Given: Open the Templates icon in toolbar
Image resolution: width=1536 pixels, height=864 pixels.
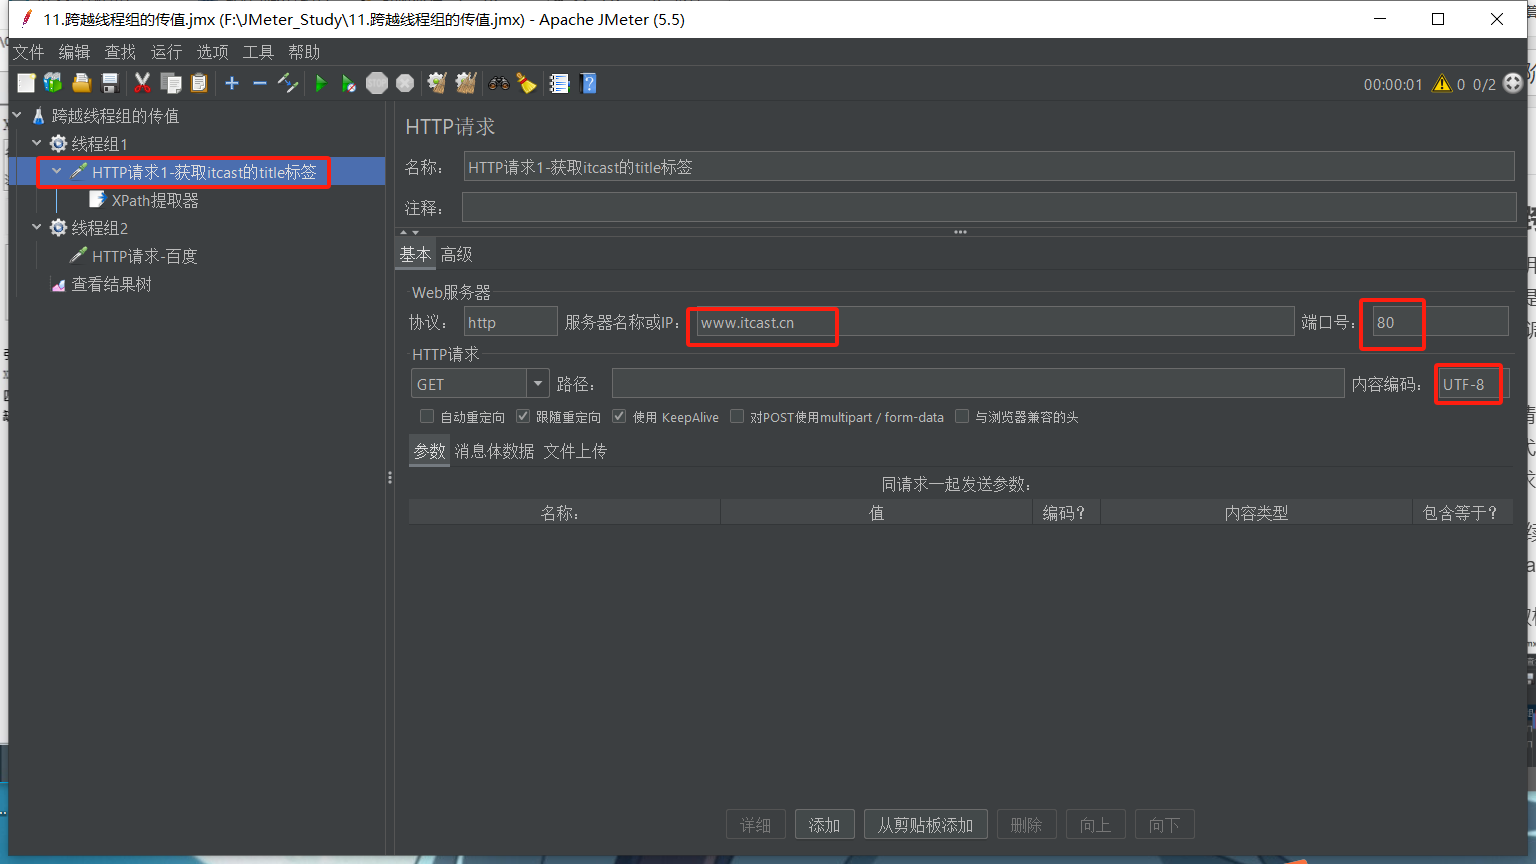Looking at the screenshot, I should point(53,83).
